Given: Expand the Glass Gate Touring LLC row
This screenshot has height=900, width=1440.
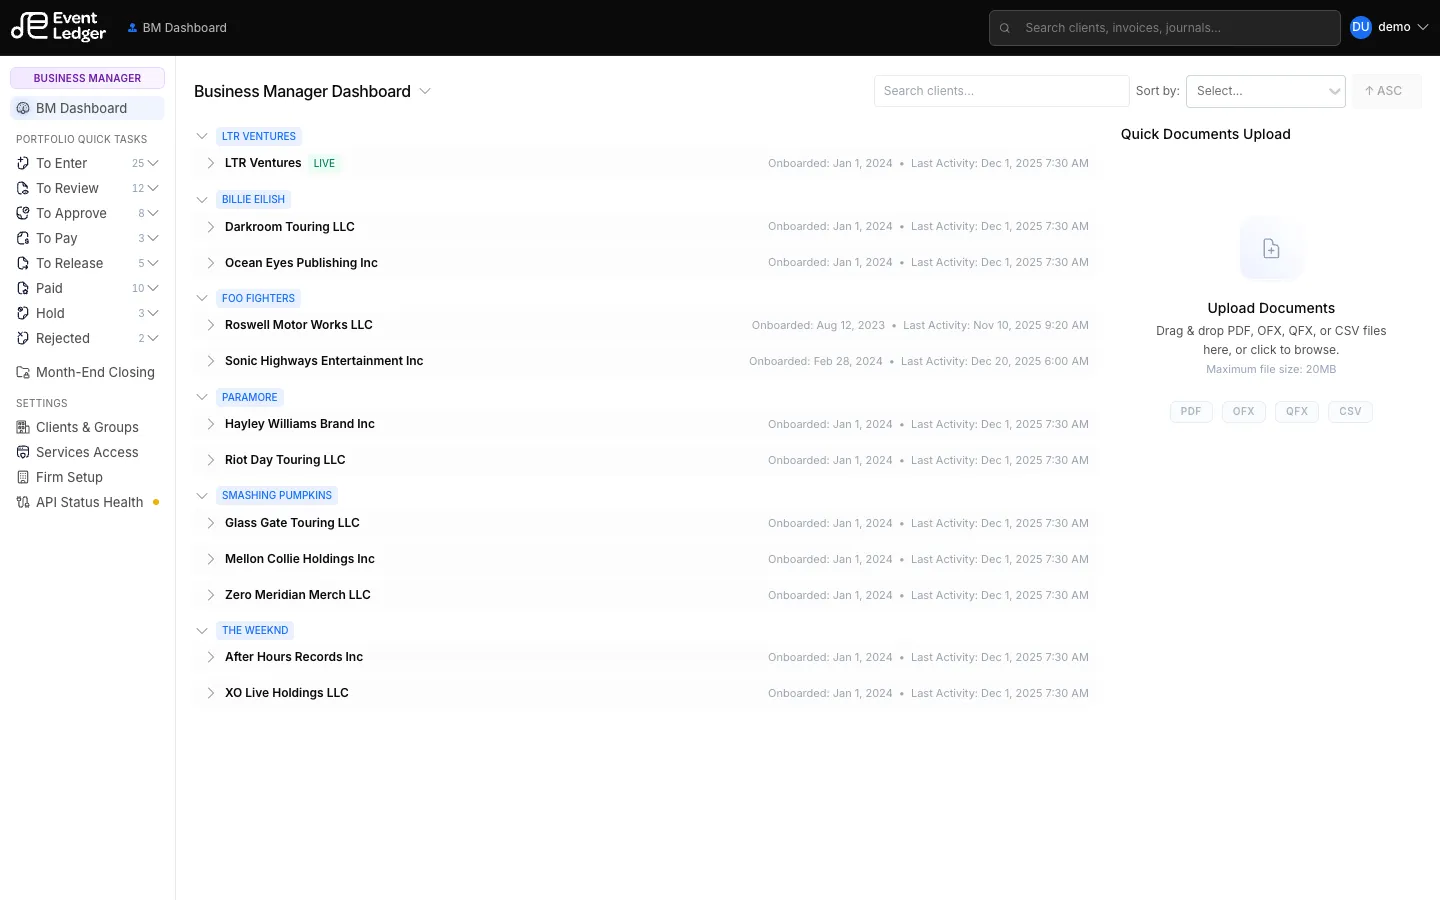Looking at the screenshot, I should point(210,523).
